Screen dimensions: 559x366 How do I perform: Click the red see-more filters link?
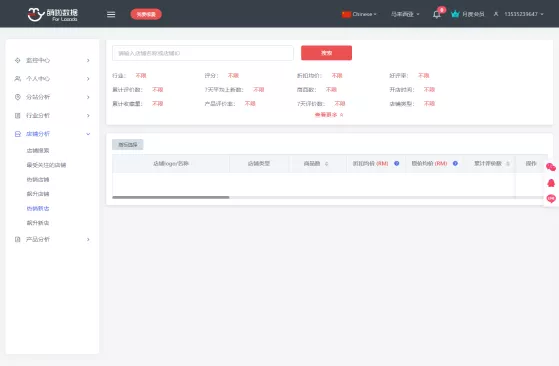click(329, 115)
